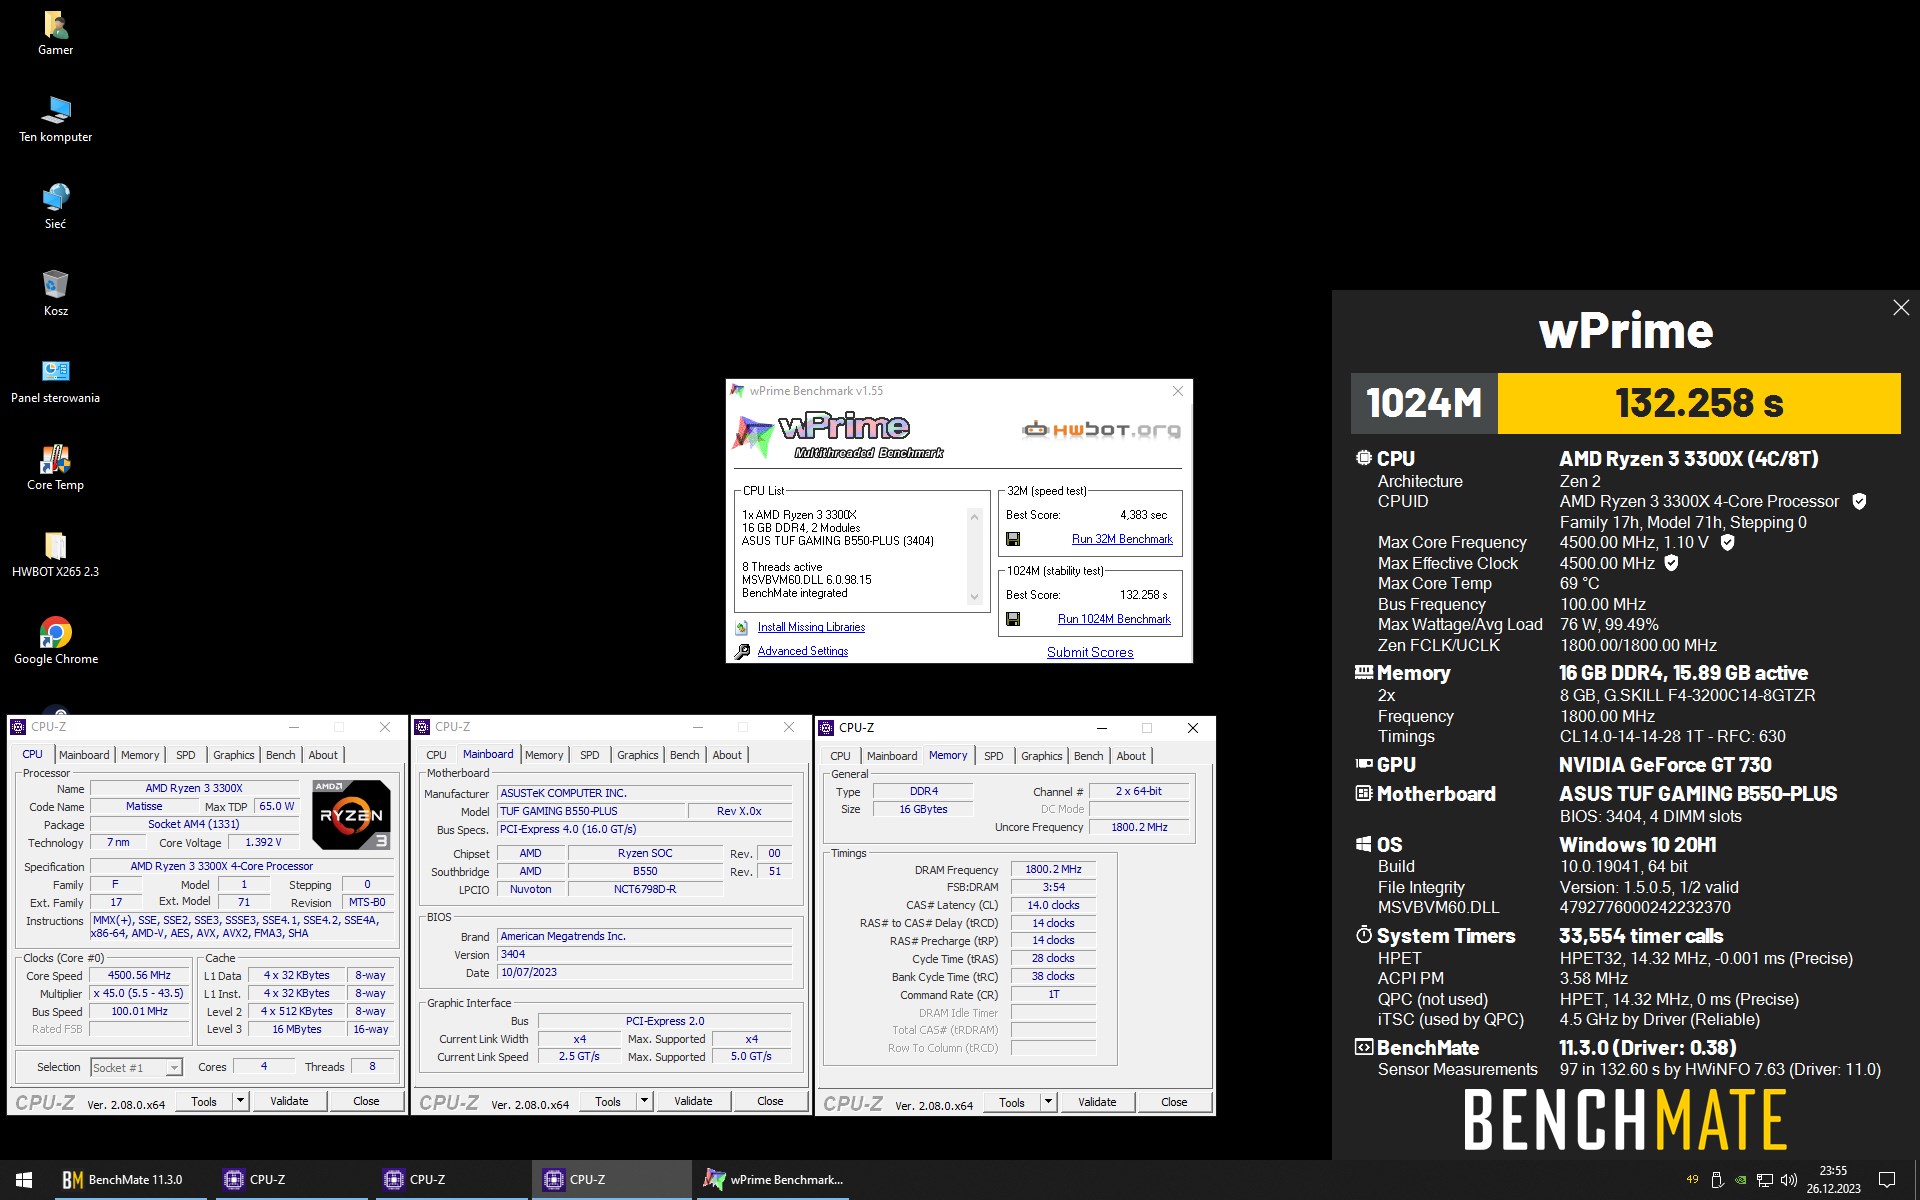The height and width of the screenshot is (1200, 1920).
Task: Click the network icon in the system tray
Action: point(1765,1180)
